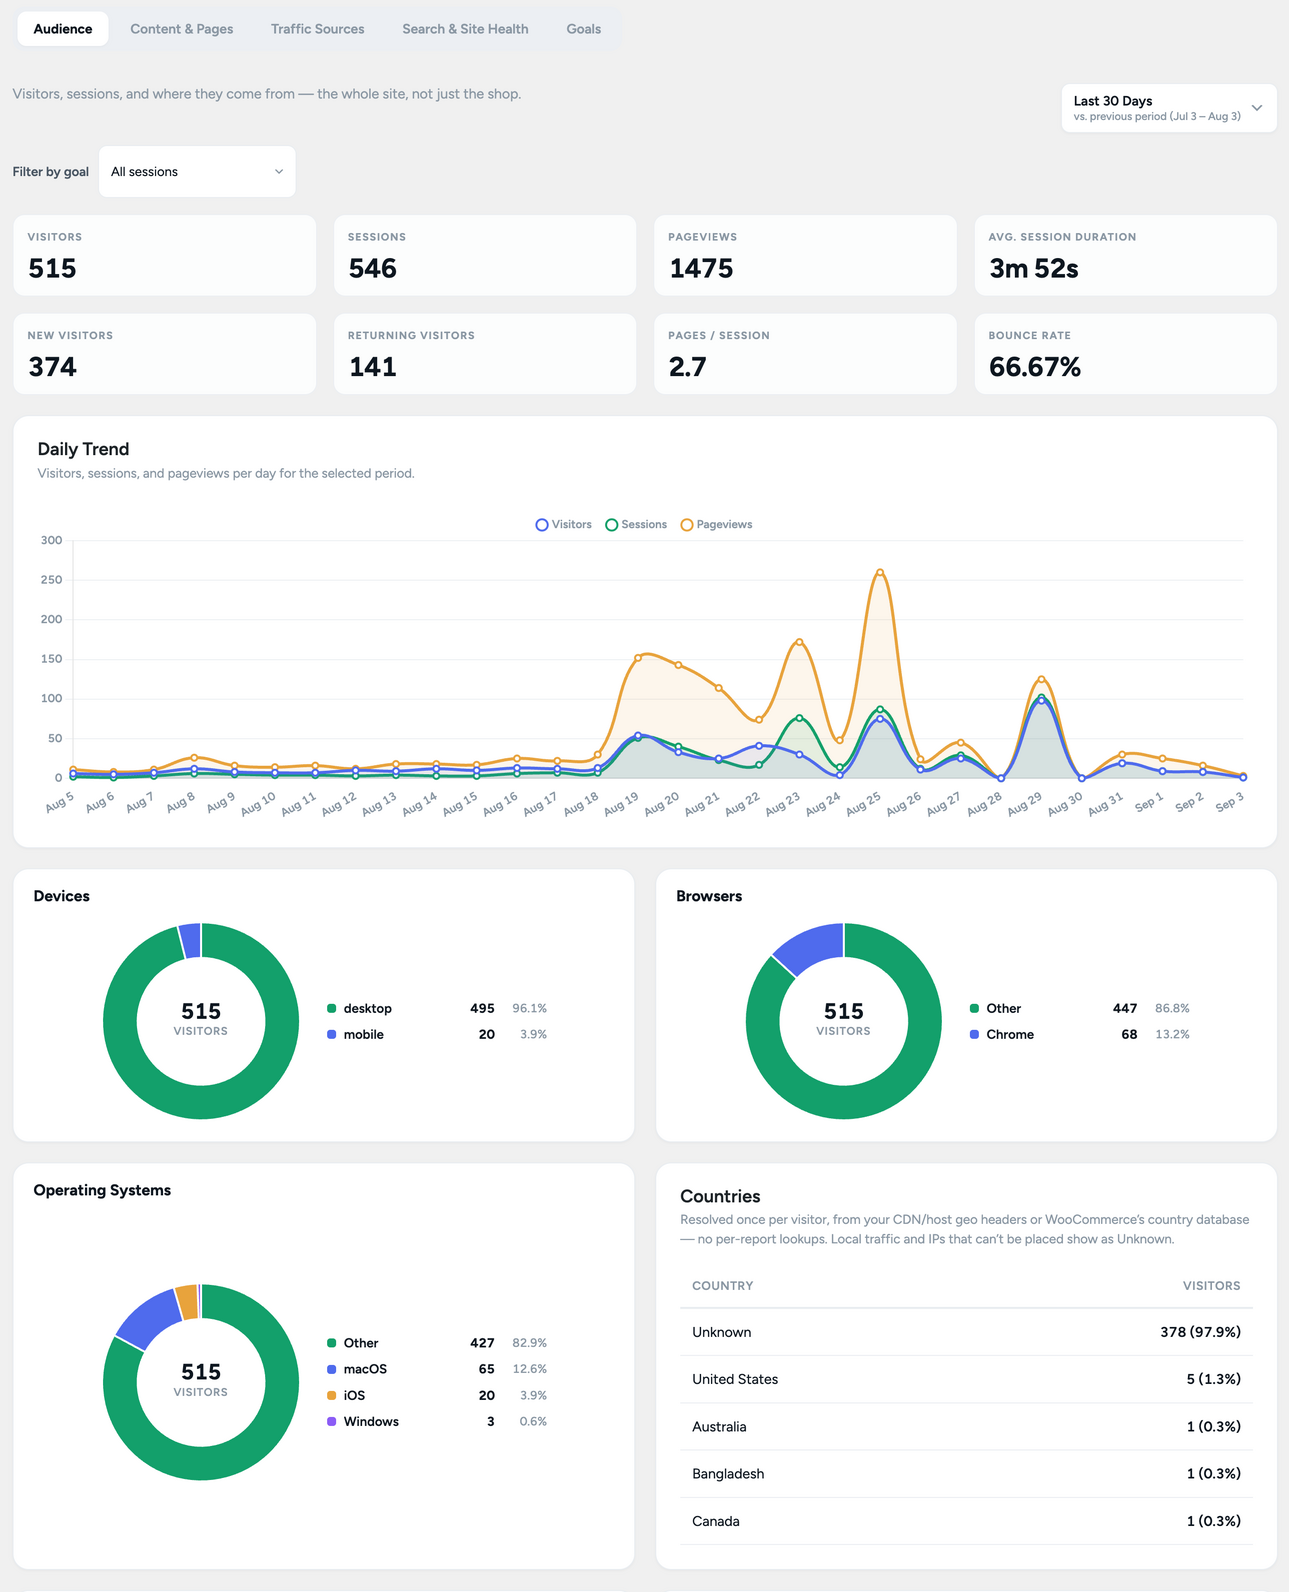Image resolution: width=1289 pixels, height=1592 pixels.
Task: Click the blue mobile legend dot in Devices
Action: (331, 1035)
